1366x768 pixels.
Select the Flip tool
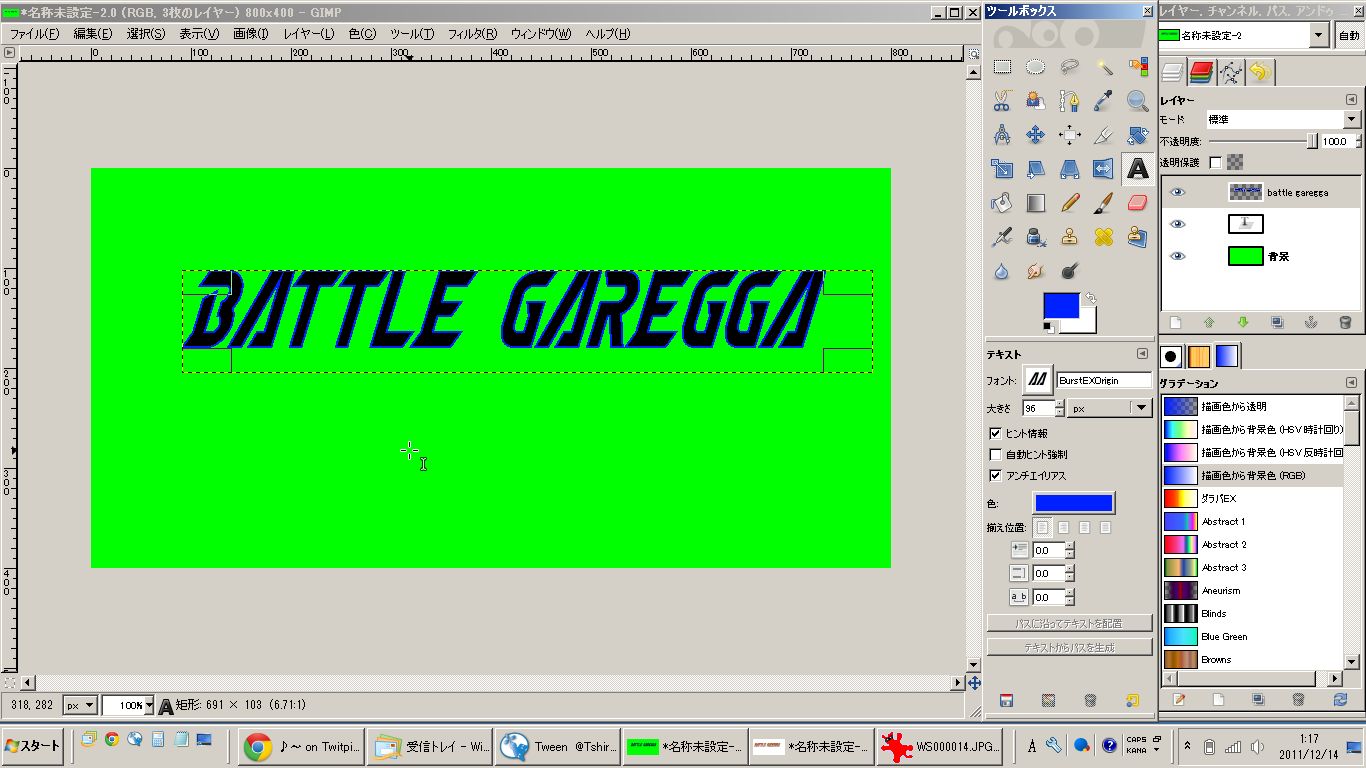click(1104, 169)
